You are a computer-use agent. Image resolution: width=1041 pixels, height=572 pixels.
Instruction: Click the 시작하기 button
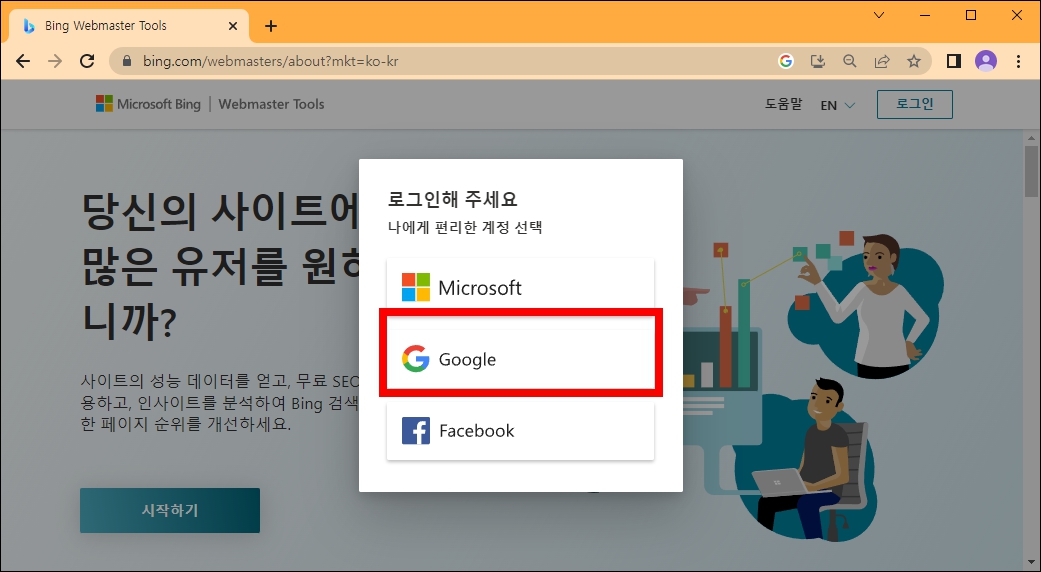[170, 510]
